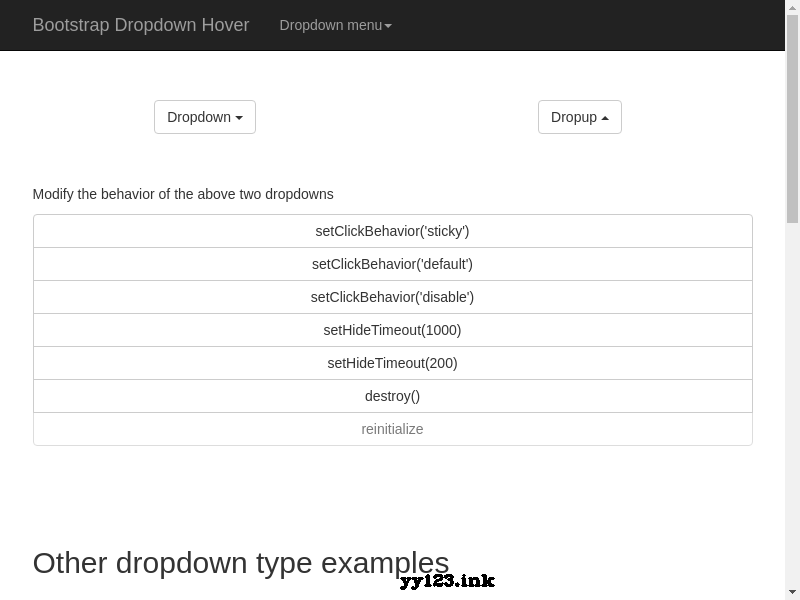Click the greyed reinitialize item
Image resolution: width=800 pixels, height=600 pixels.
coord(392,429)
